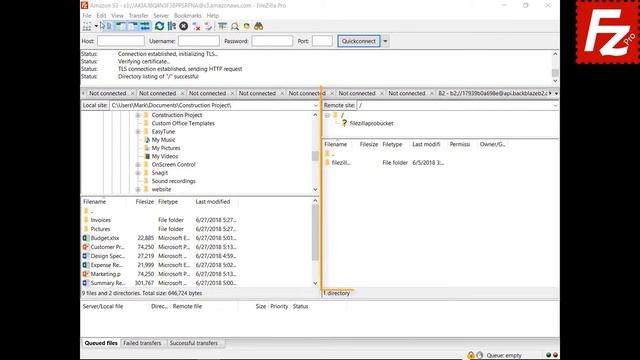Open the Help menu
This screenshot has width=640, height=360.
212,16
